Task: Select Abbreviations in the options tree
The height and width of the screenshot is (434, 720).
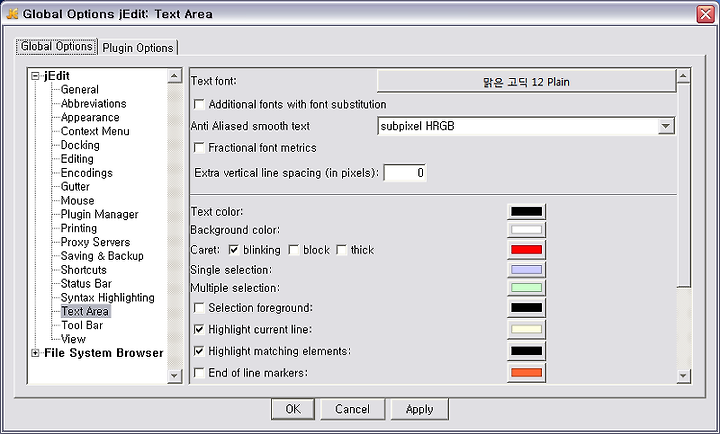Action: click(93, 103)
